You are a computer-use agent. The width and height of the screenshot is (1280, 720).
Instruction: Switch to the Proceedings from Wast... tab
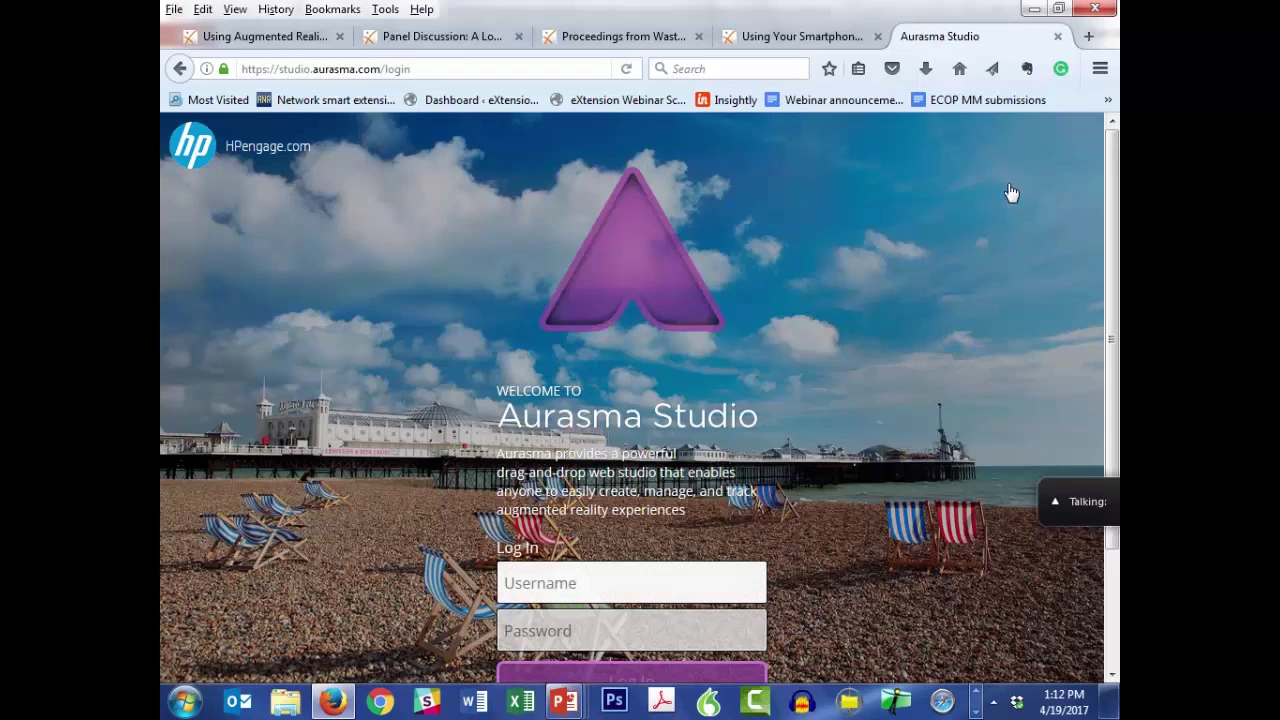(620, 37)
